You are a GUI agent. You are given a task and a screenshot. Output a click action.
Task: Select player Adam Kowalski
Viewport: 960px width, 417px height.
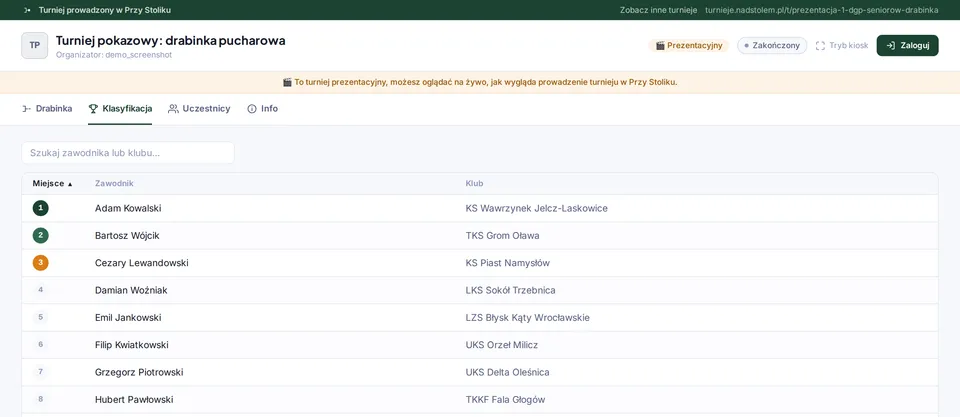[x=128, y=208]
